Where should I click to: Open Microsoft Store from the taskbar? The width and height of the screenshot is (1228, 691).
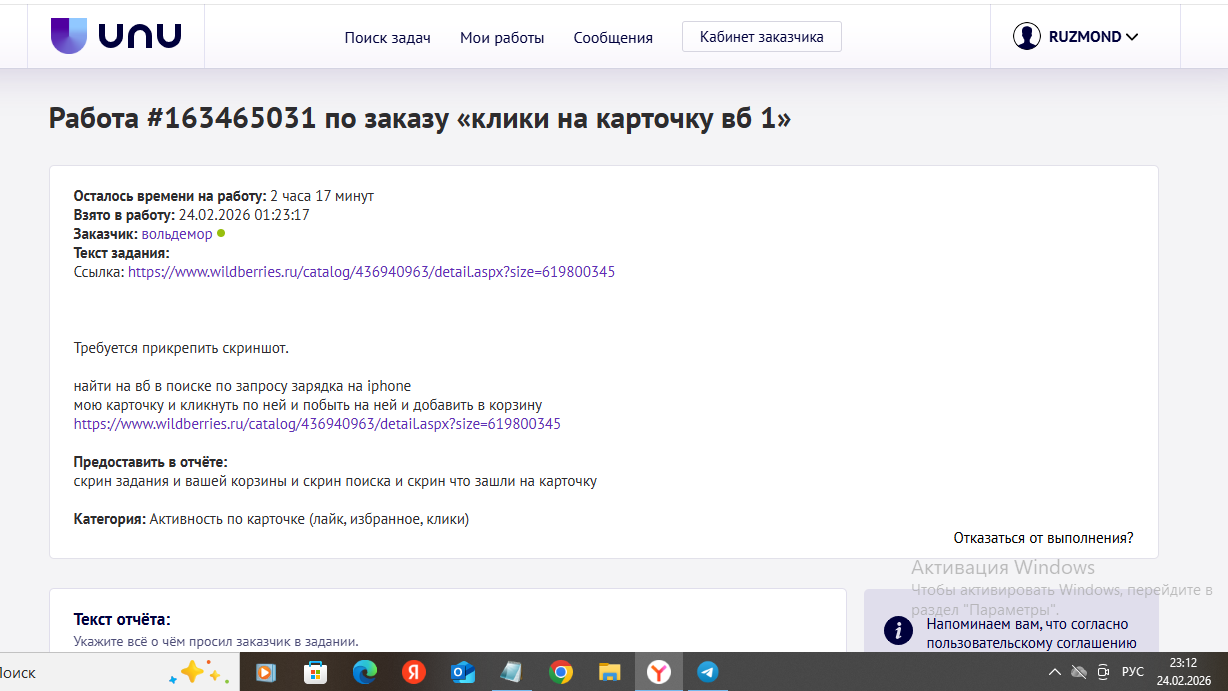(x=315, y=672)
